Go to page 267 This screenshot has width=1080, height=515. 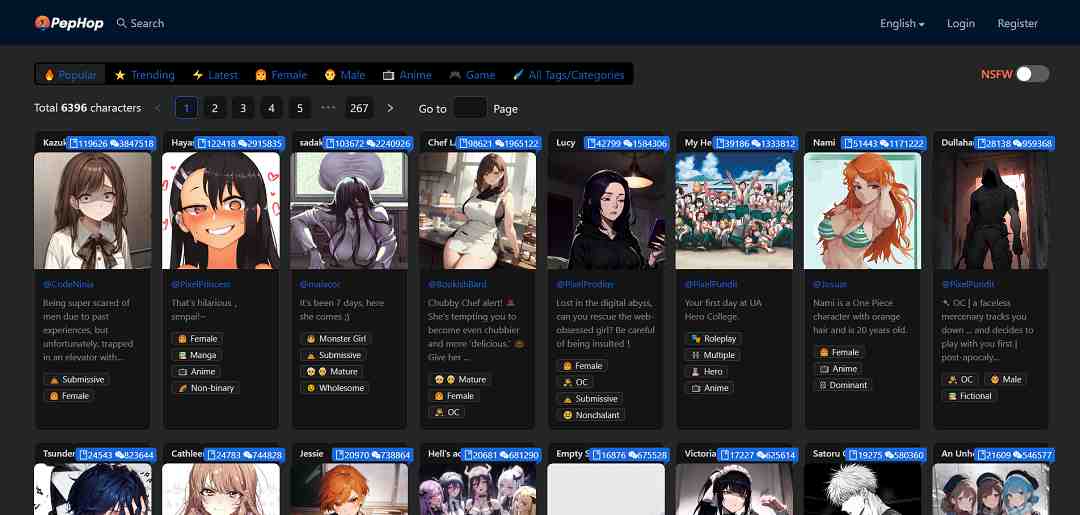(359, 108)
